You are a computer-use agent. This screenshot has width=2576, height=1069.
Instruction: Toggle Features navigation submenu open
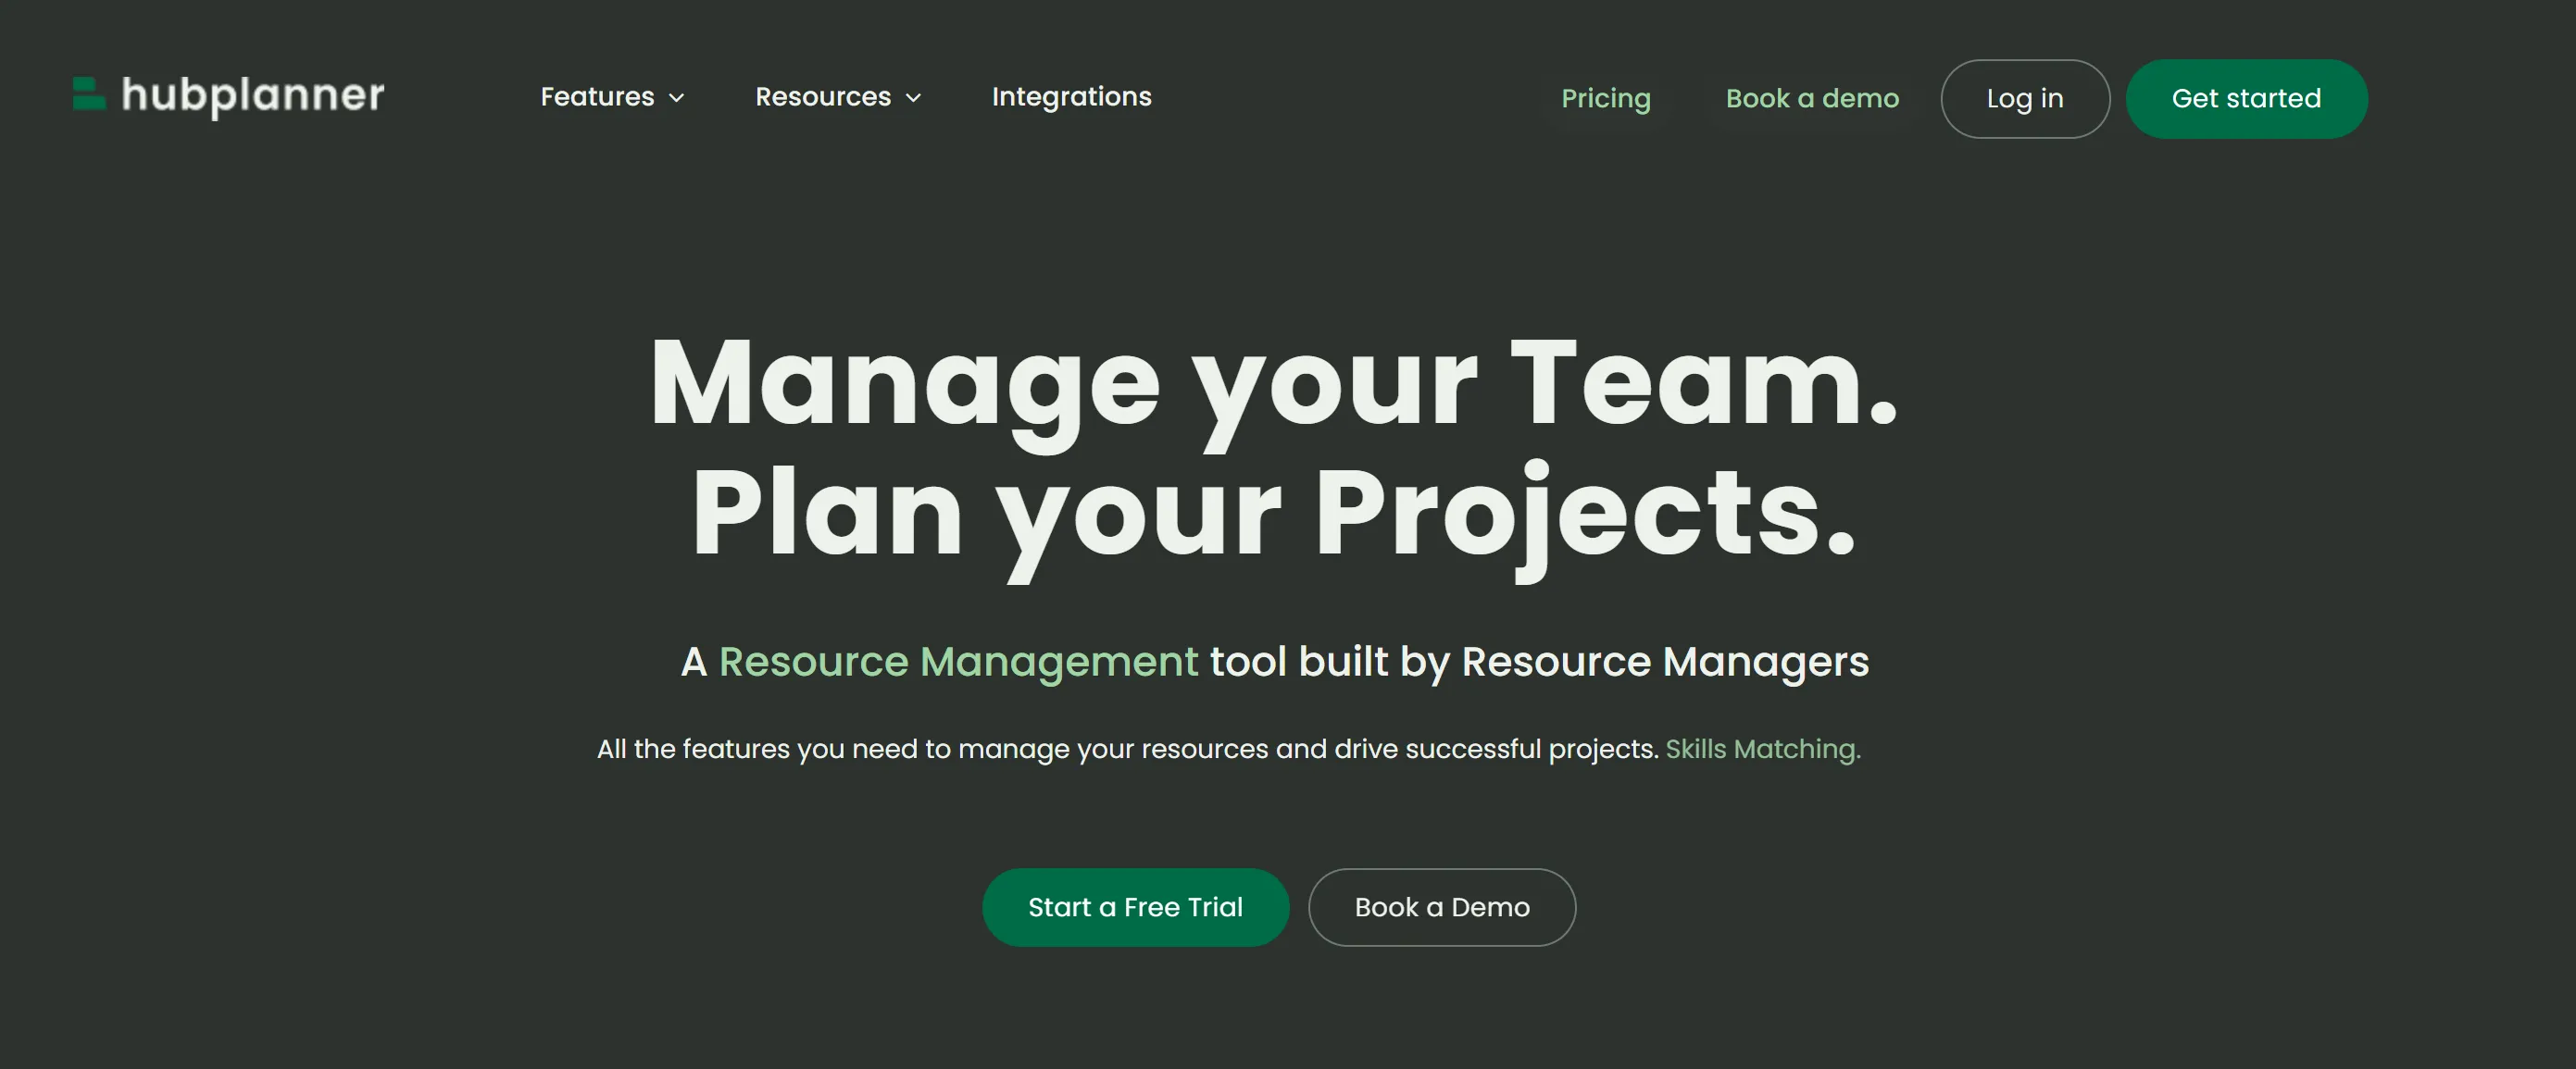pos(675,97)
